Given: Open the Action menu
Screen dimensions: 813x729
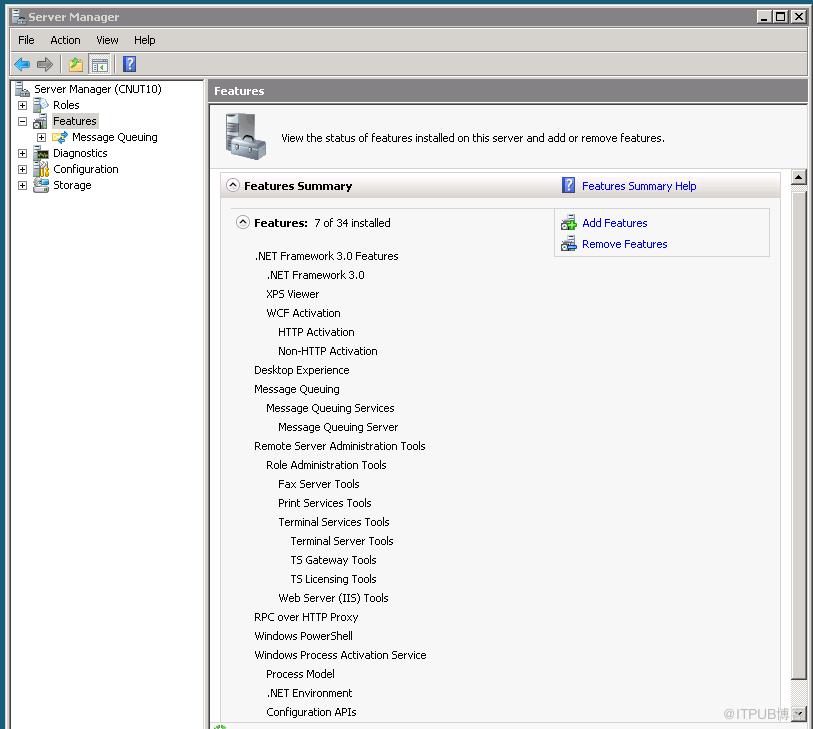Looking at the screenshot, I should click(65, 40).
